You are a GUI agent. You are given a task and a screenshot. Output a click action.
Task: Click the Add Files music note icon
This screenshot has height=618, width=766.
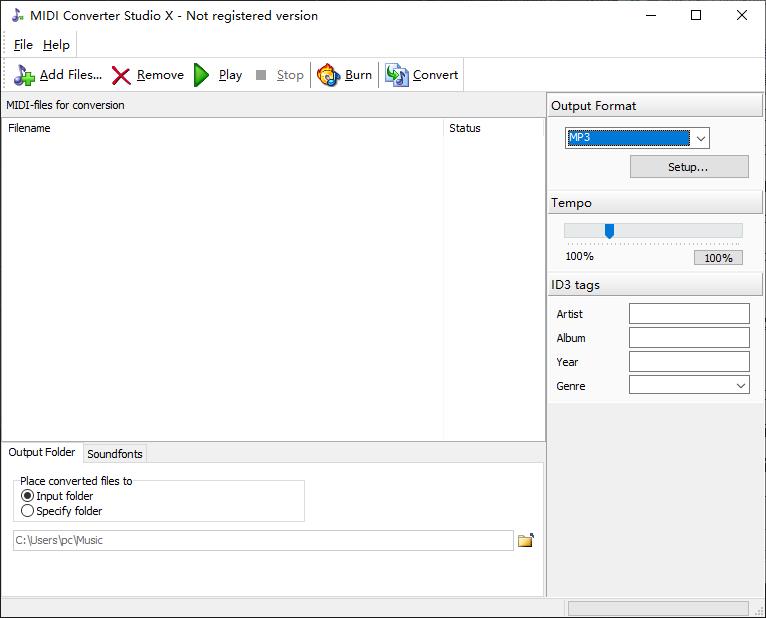tap(24, 75)
